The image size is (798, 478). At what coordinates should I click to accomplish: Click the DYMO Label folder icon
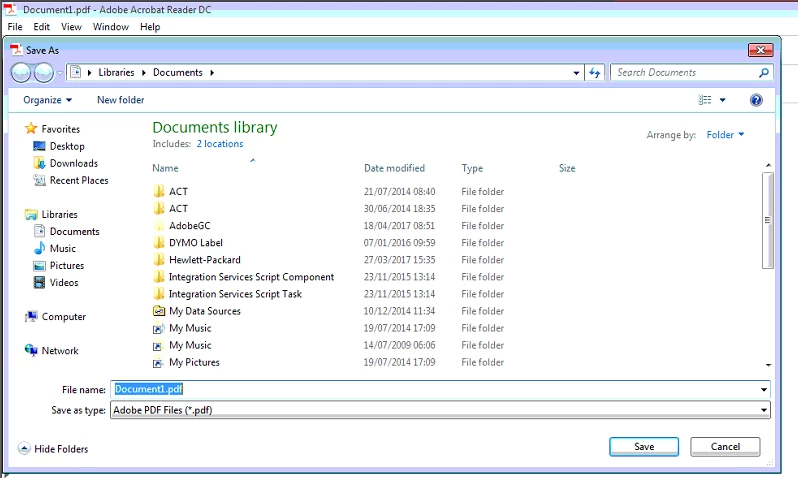pos(159,242)
